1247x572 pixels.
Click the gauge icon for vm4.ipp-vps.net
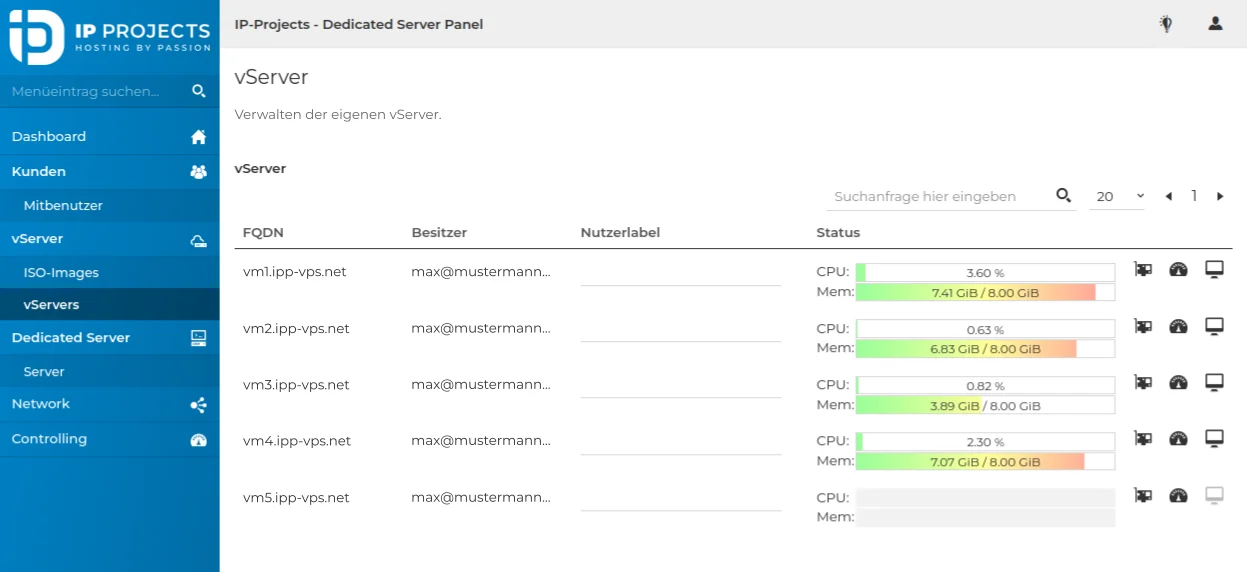click(x=1178, y=438)
